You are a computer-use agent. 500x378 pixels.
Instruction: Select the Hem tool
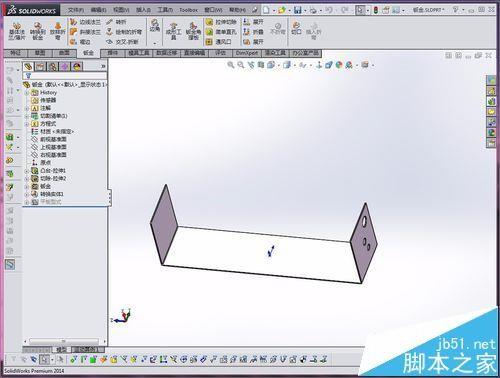pyautogui.click(x=80, y=42)
